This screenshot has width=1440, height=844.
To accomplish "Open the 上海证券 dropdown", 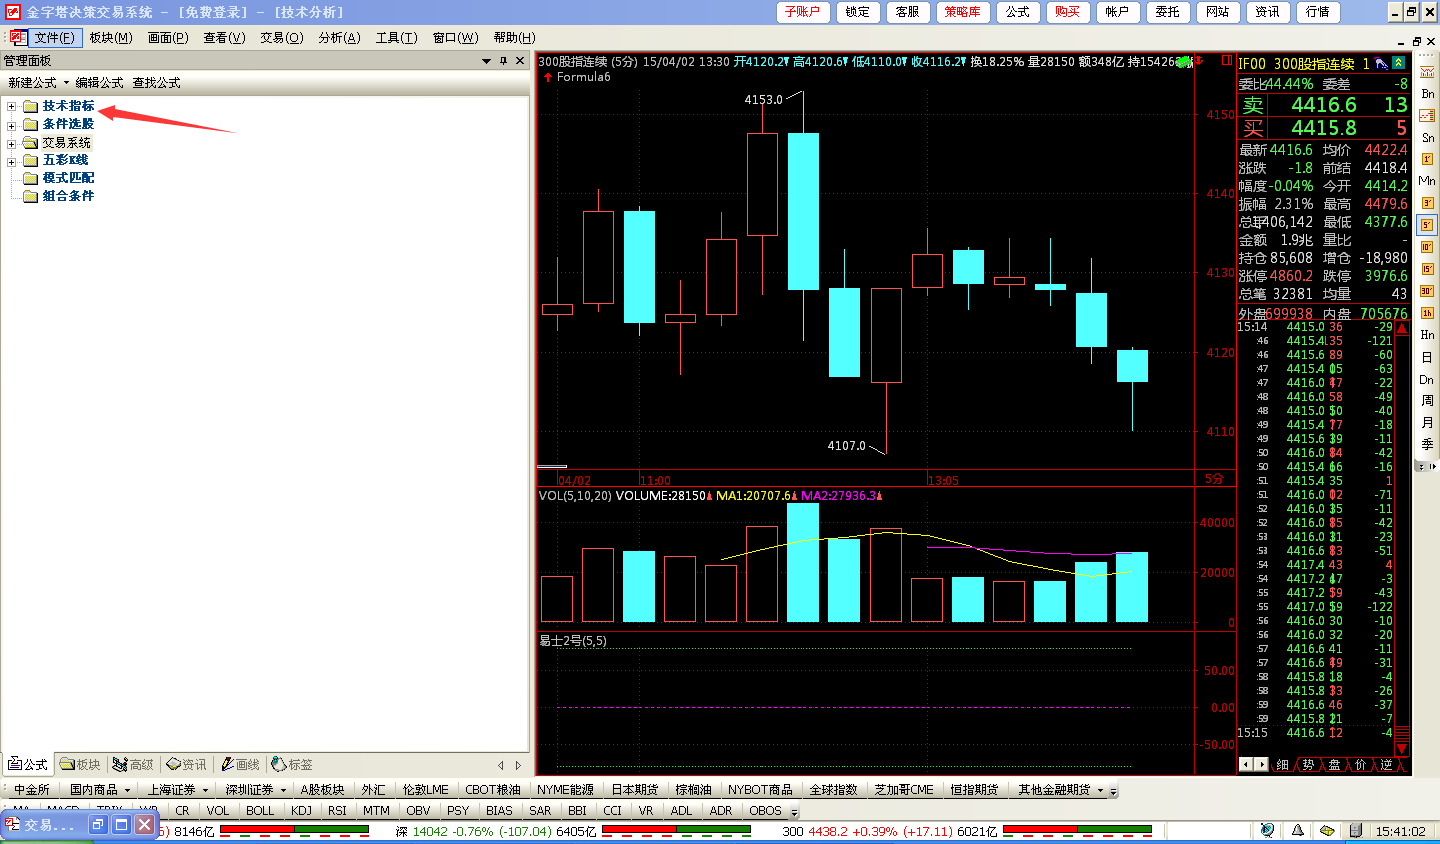I will pos(205,790).
